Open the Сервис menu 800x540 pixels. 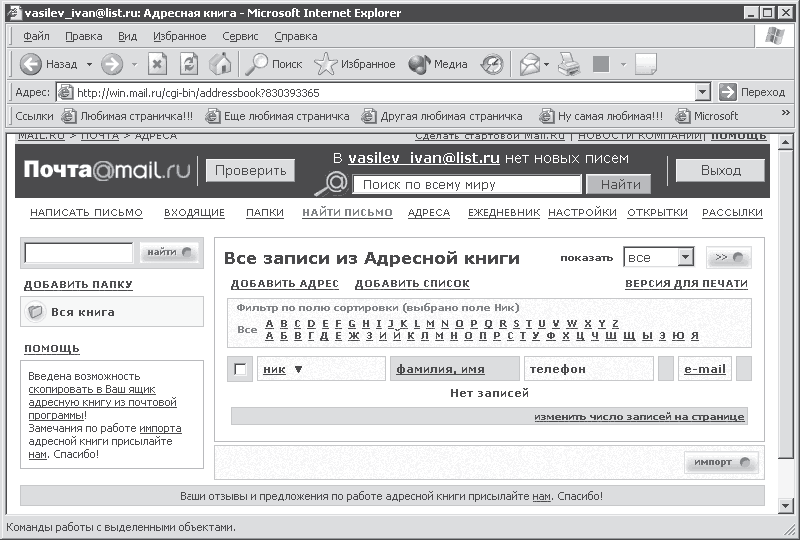pyautogui.click(x=240, y=36)
